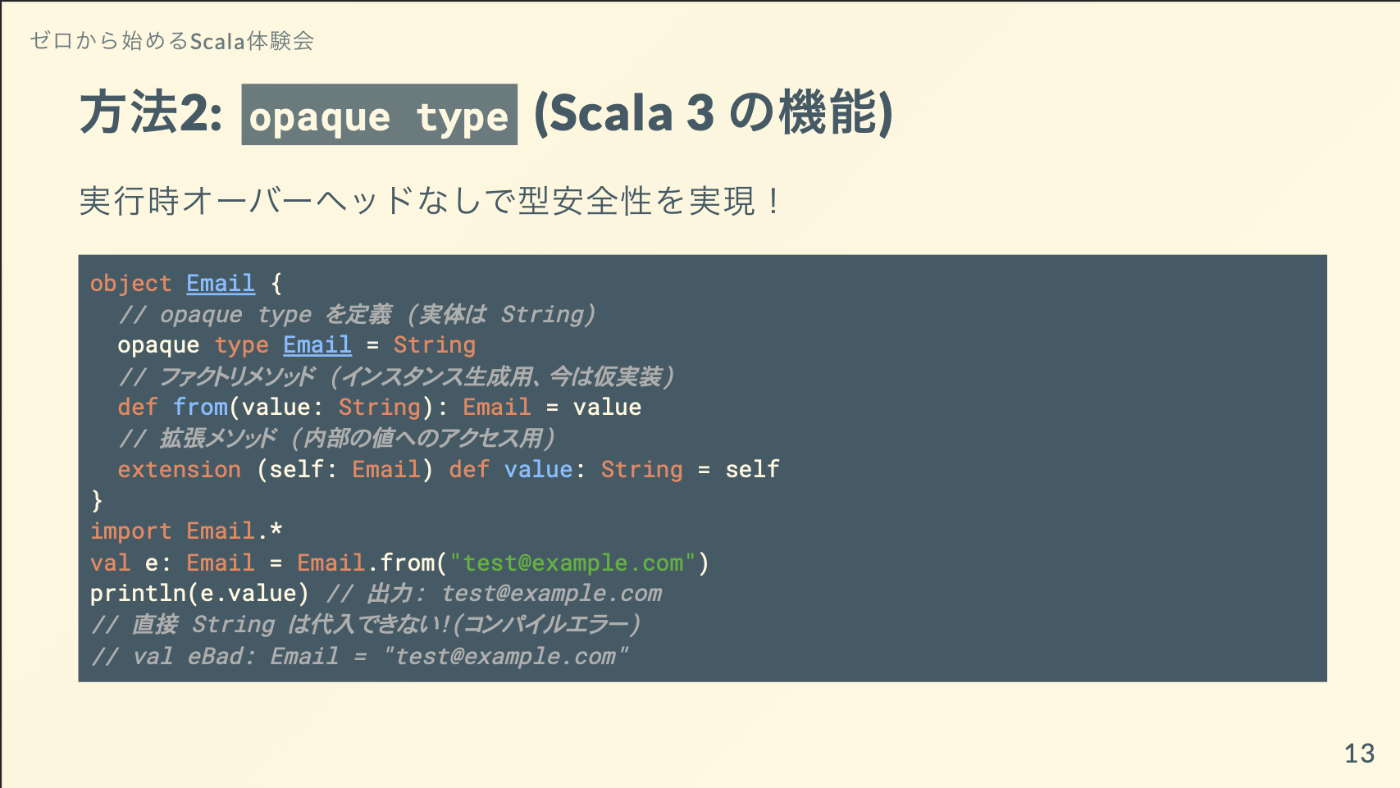The height and width of the screenshot is (788, 1400).
Task: Click the highlighted 'opaque type' title label
Action: coord(379,115)
